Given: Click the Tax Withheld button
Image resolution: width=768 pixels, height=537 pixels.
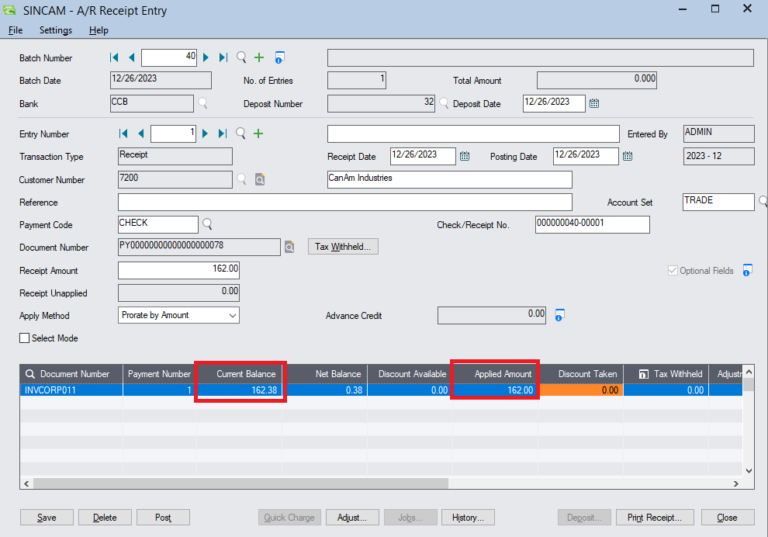Looking at the screenshot, I should pos(344,247).
